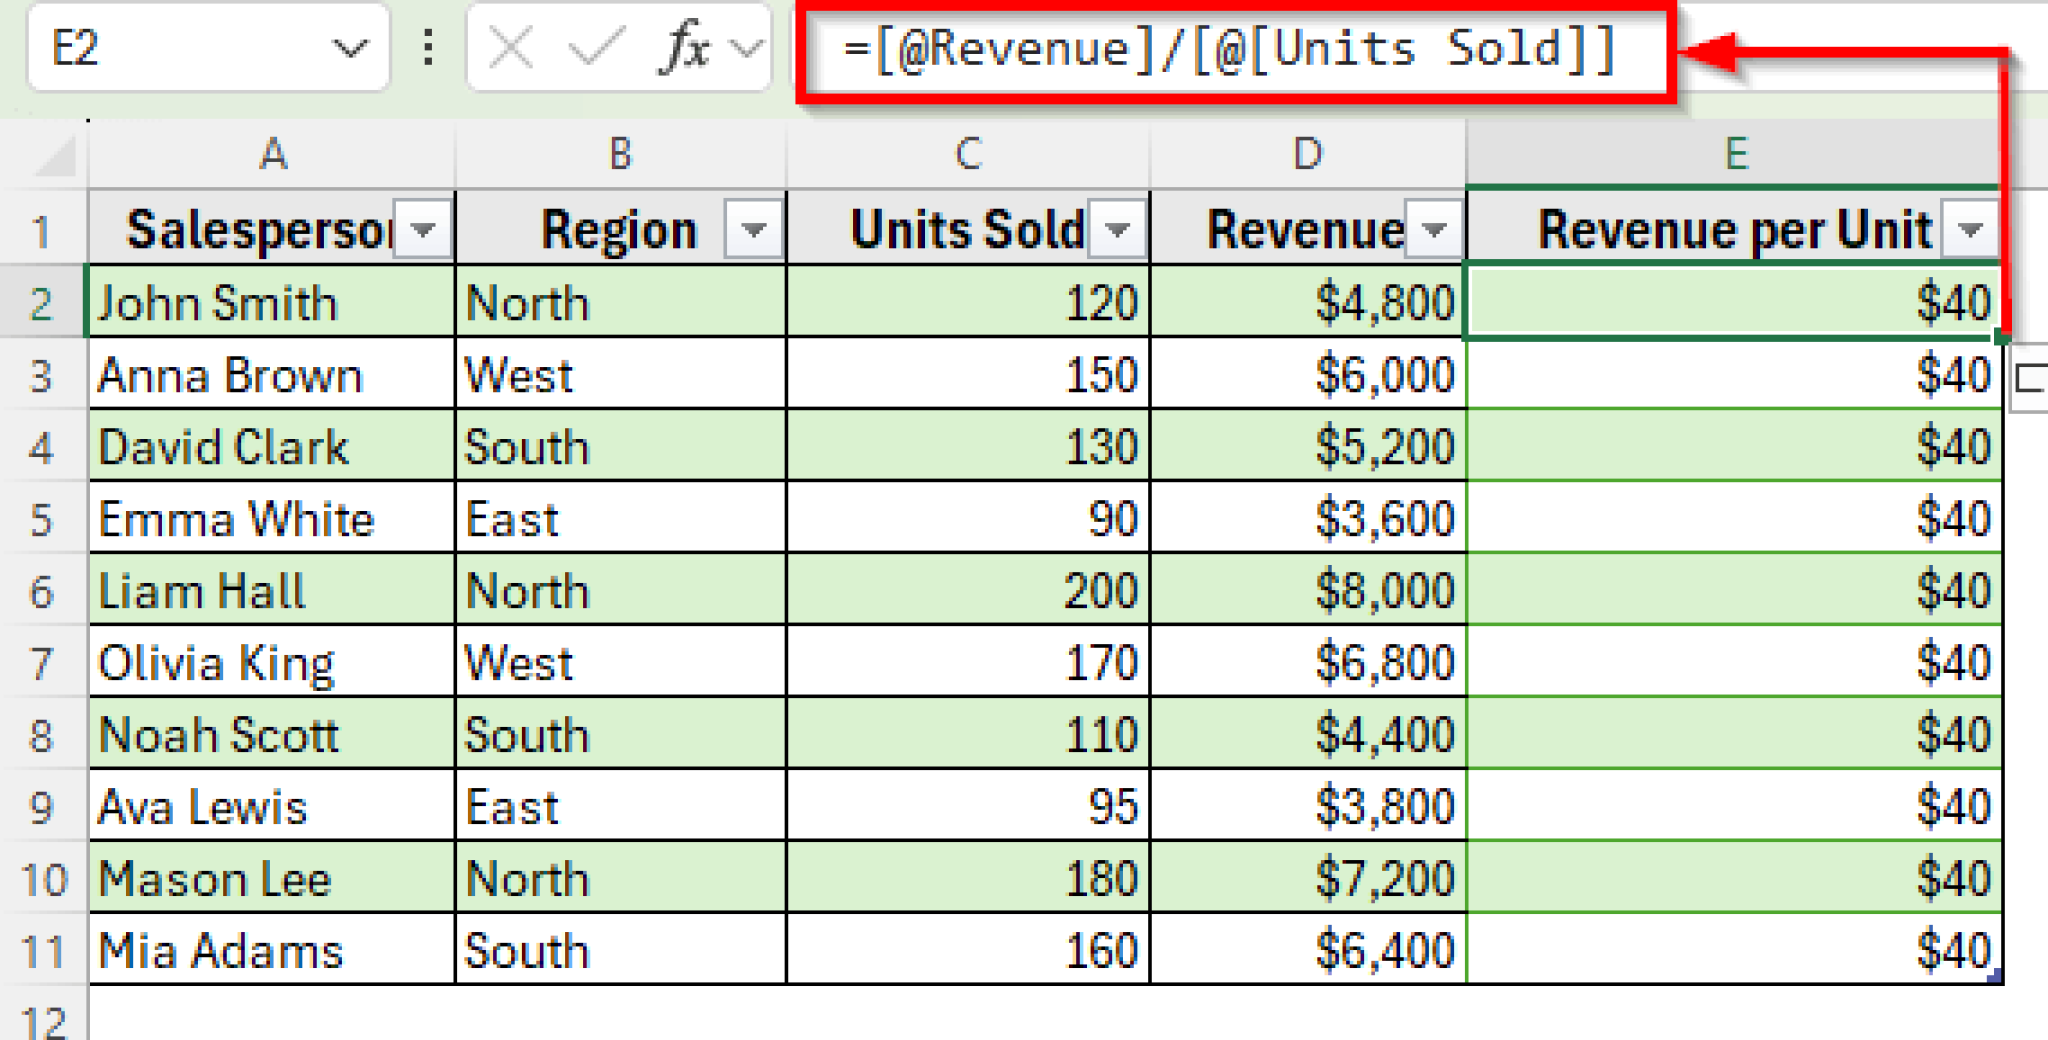The height and width of the screenshot is (1040, 2048).
Task: Click the Cancel X icon in formula bar
Action: pyautogui.click(x=511, y=48)
